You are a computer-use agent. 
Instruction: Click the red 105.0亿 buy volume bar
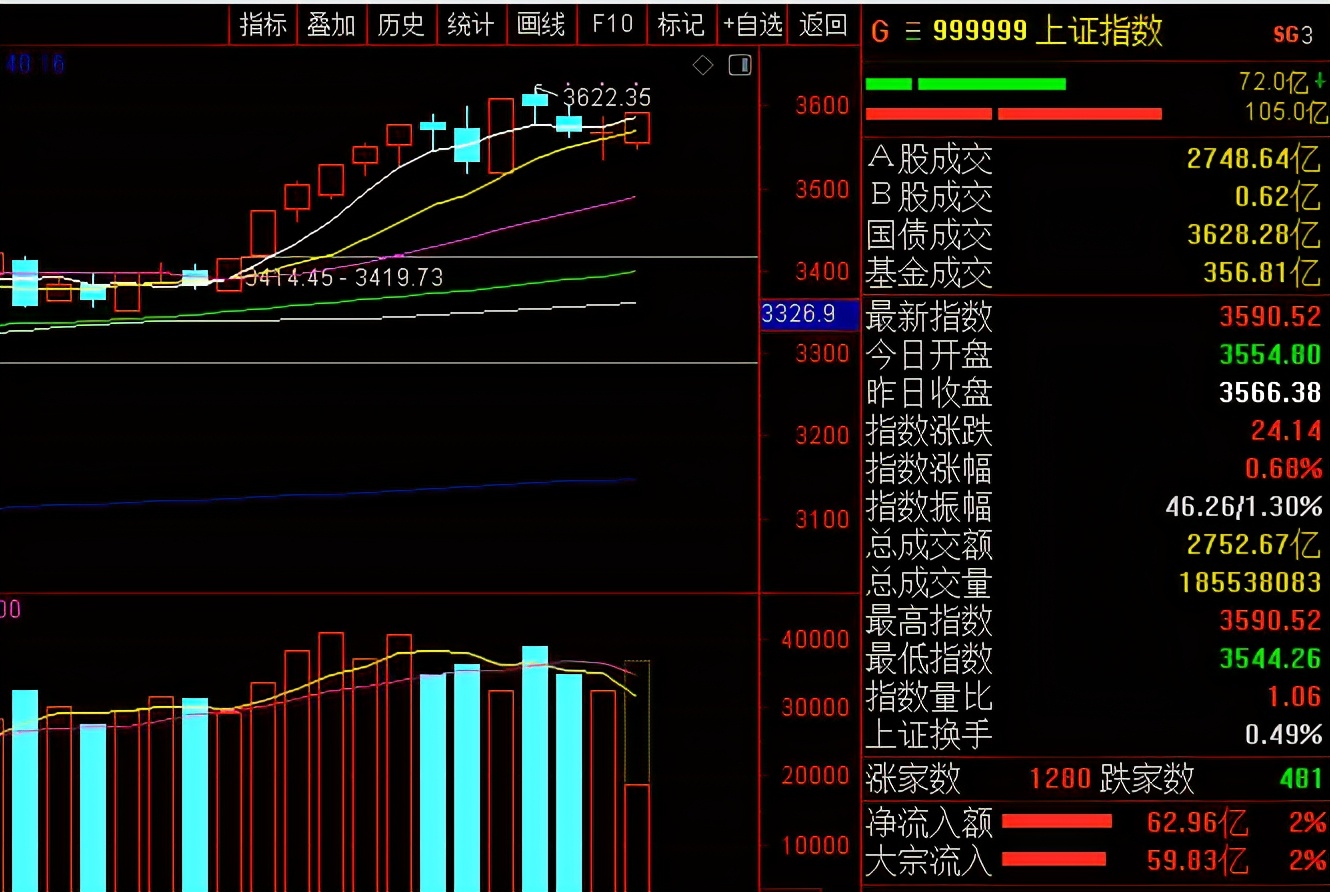pyautogui.click(x=1013, y=114)
